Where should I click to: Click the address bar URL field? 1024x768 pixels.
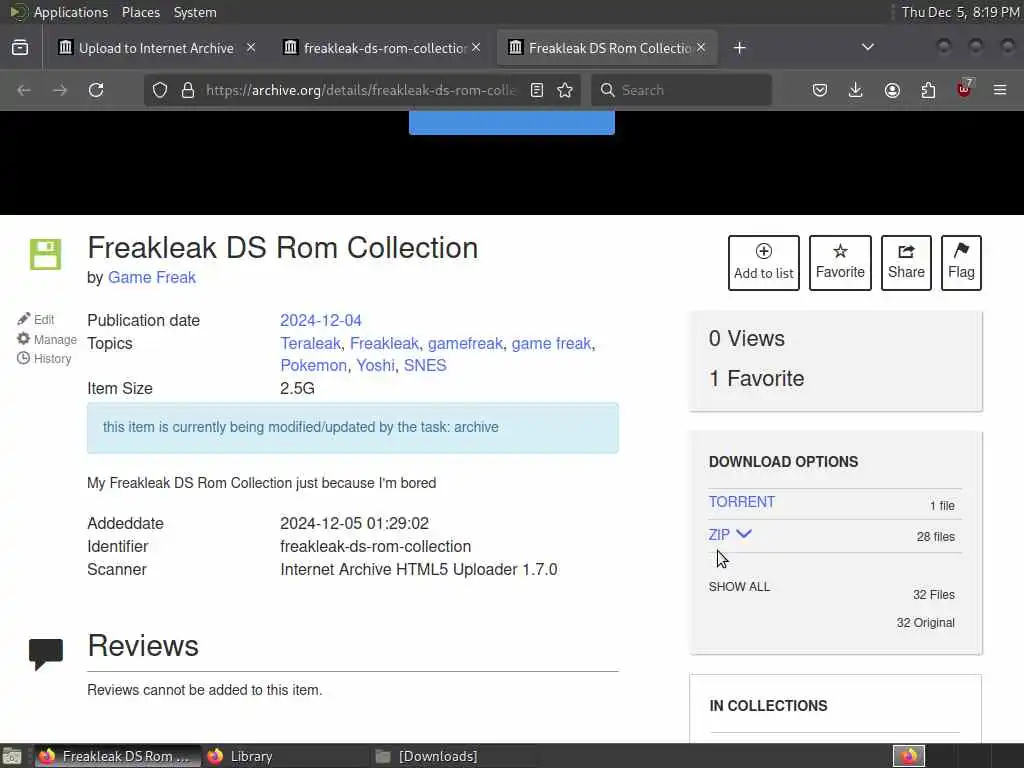360,90
